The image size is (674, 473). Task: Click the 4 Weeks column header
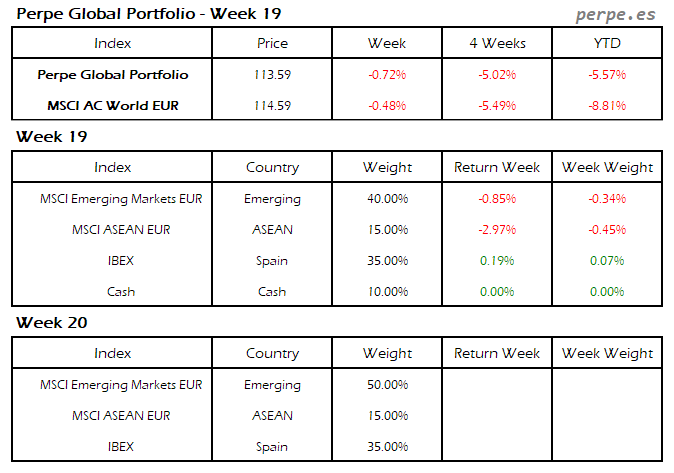coord(497,43)
